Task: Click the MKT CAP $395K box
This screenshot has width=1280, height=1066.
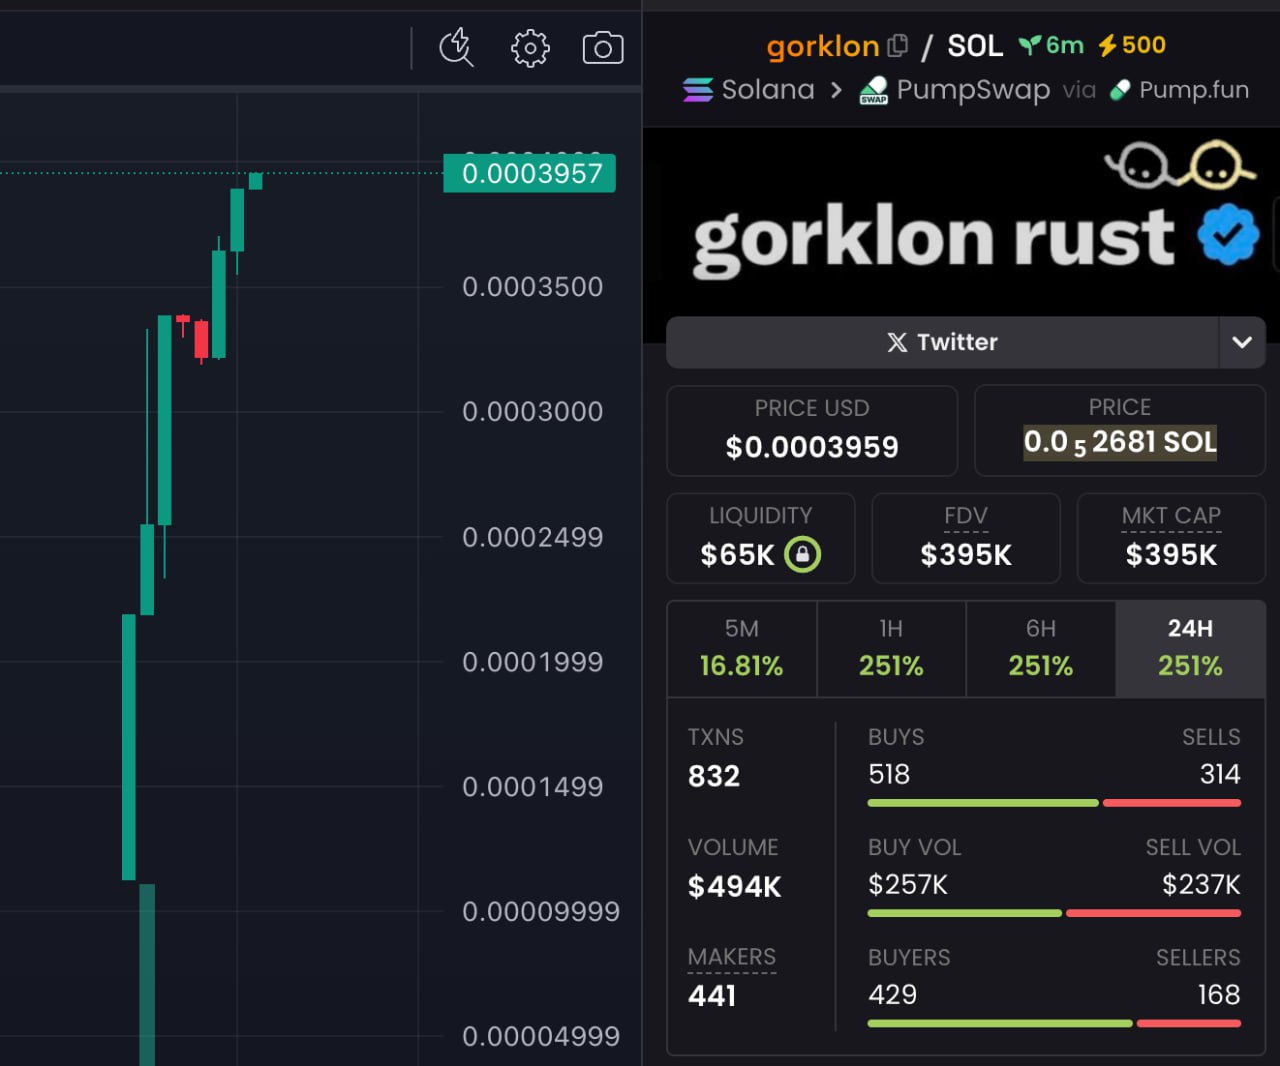Action: coord(1171,538)
